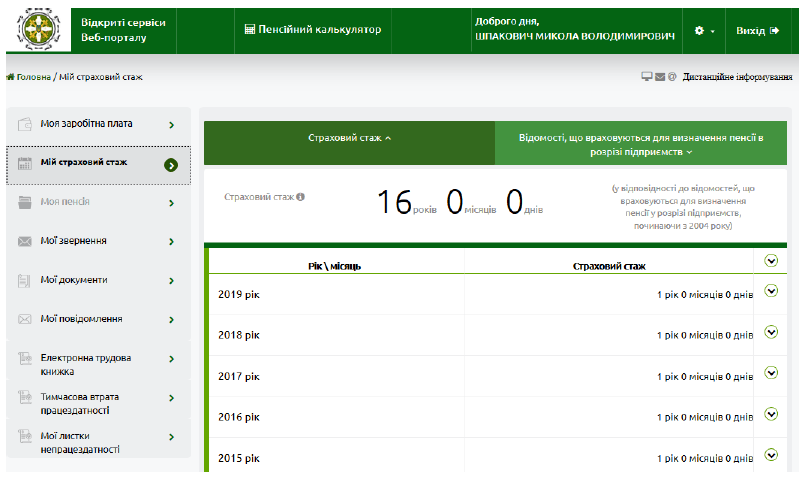Click the wallet icon for Моя заробітна плата

coord(25,124)
